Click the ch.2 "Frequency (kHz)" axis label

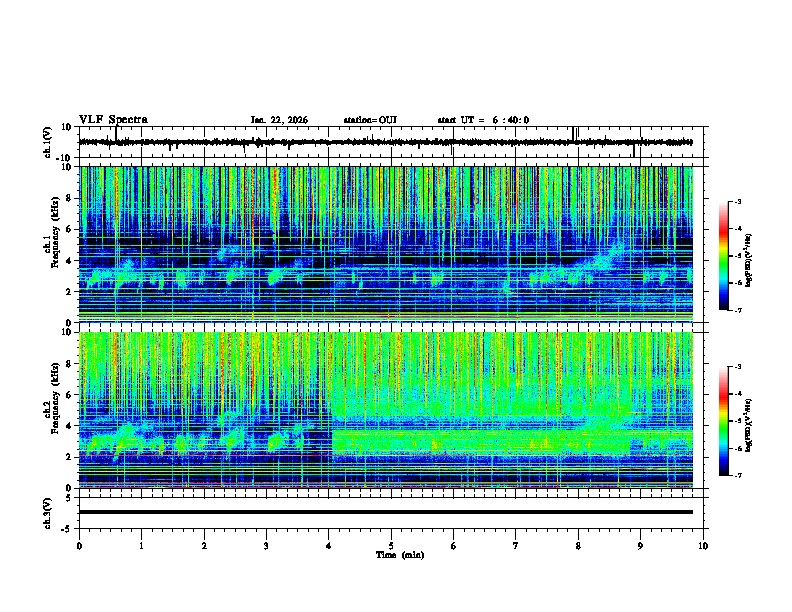click(55, 398)
